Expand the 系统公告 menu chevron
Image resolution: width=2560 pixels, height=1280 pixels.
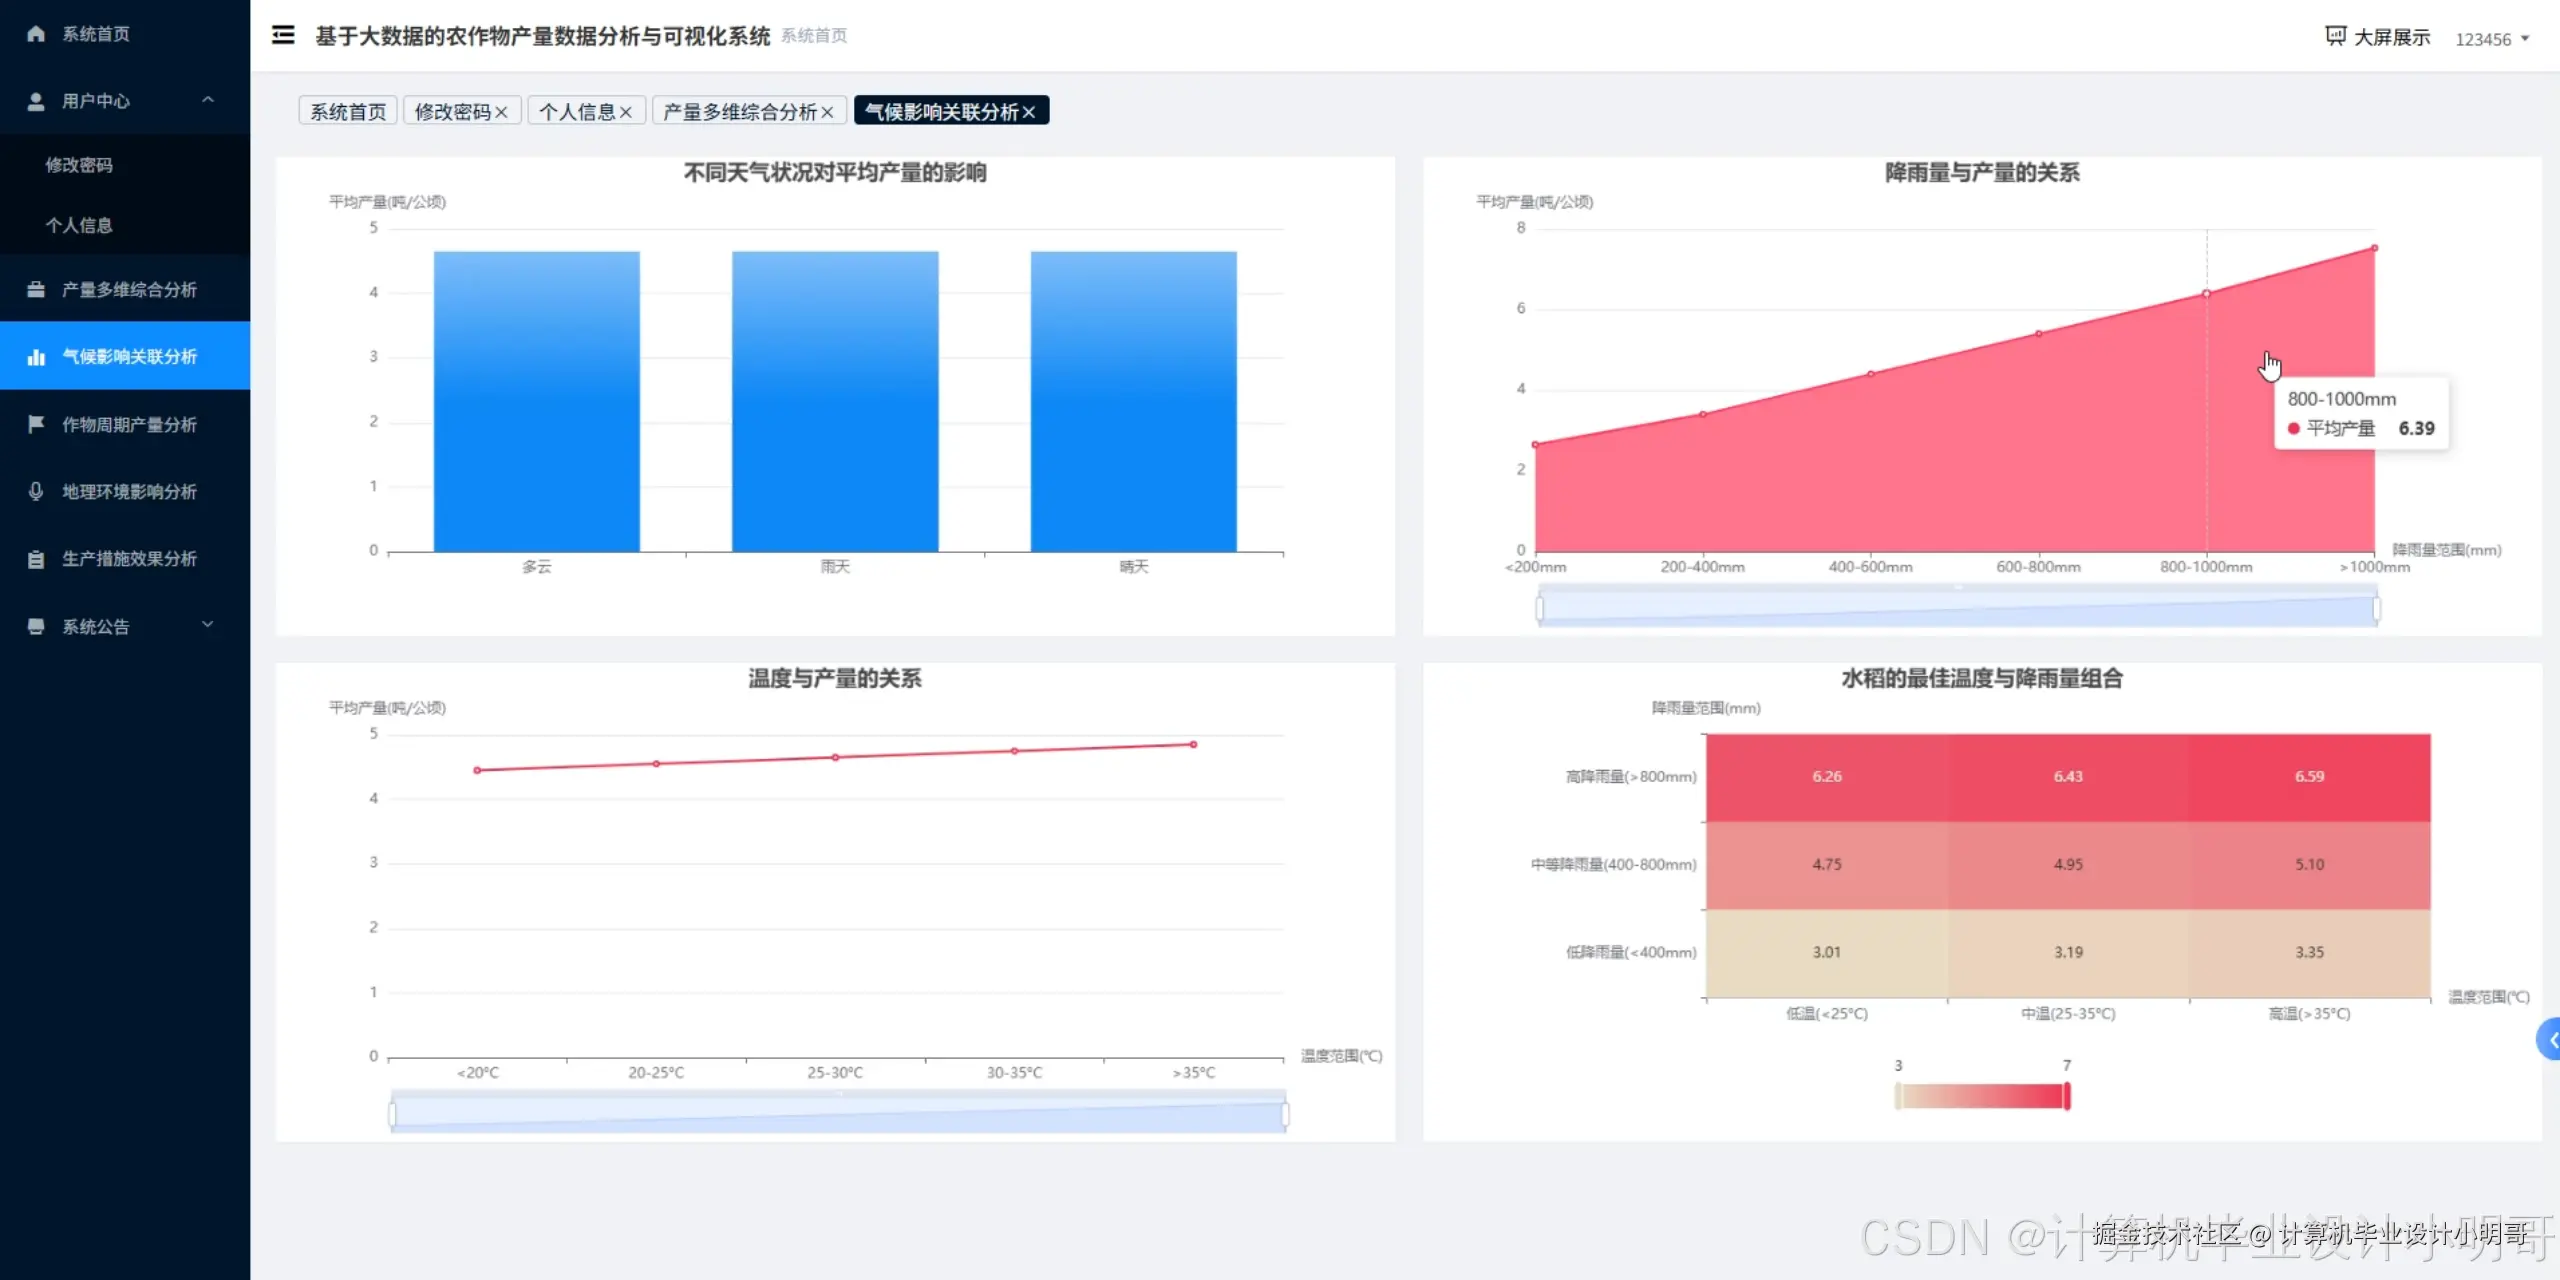208,626
